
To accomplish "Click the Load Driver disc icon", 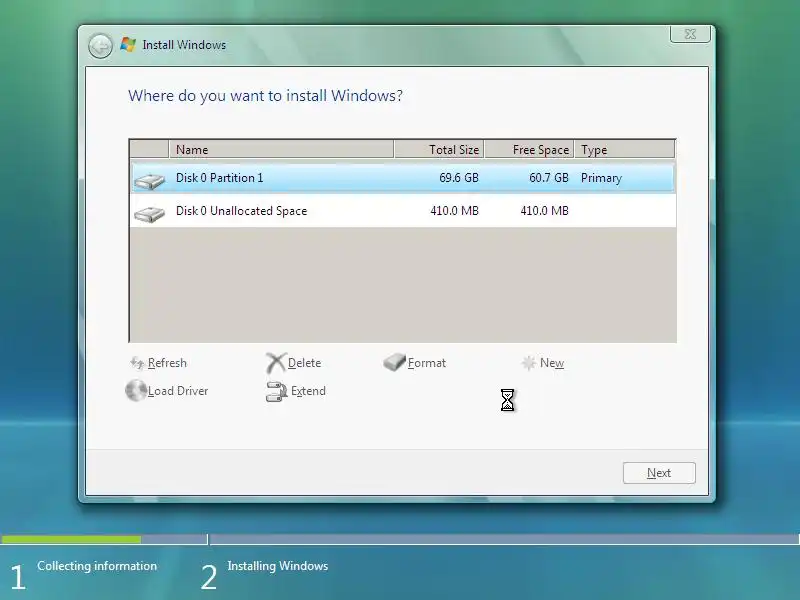I will (136, 390).
